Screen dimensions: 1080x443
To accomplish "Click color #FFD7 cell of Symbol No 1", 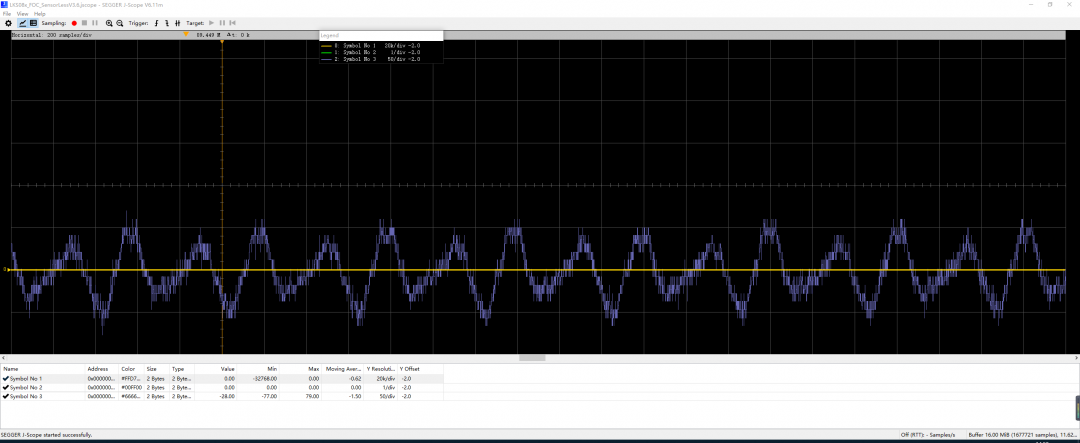I will pyautogui.click(x=131, y=379).
